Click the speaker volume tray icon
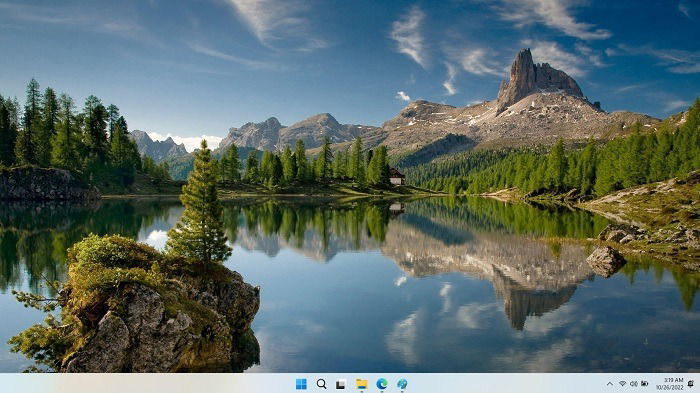The height and width of the screenshot is (393, 700). coord(633,384)
